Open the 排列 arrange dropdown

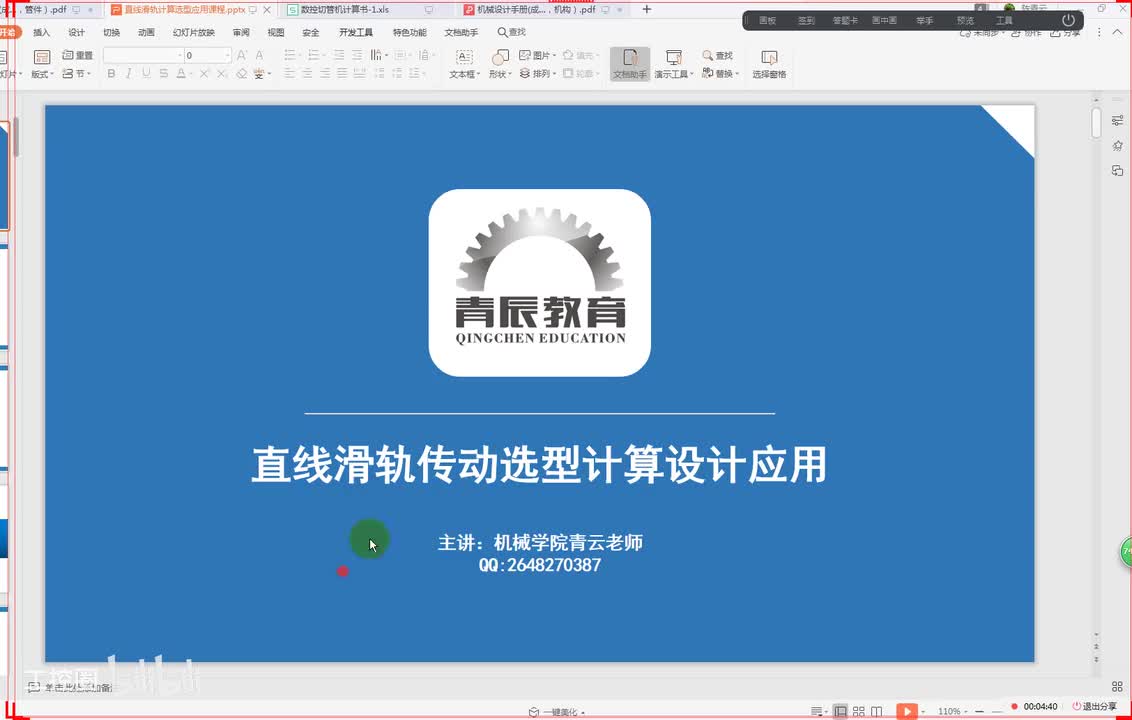(538, 74)
